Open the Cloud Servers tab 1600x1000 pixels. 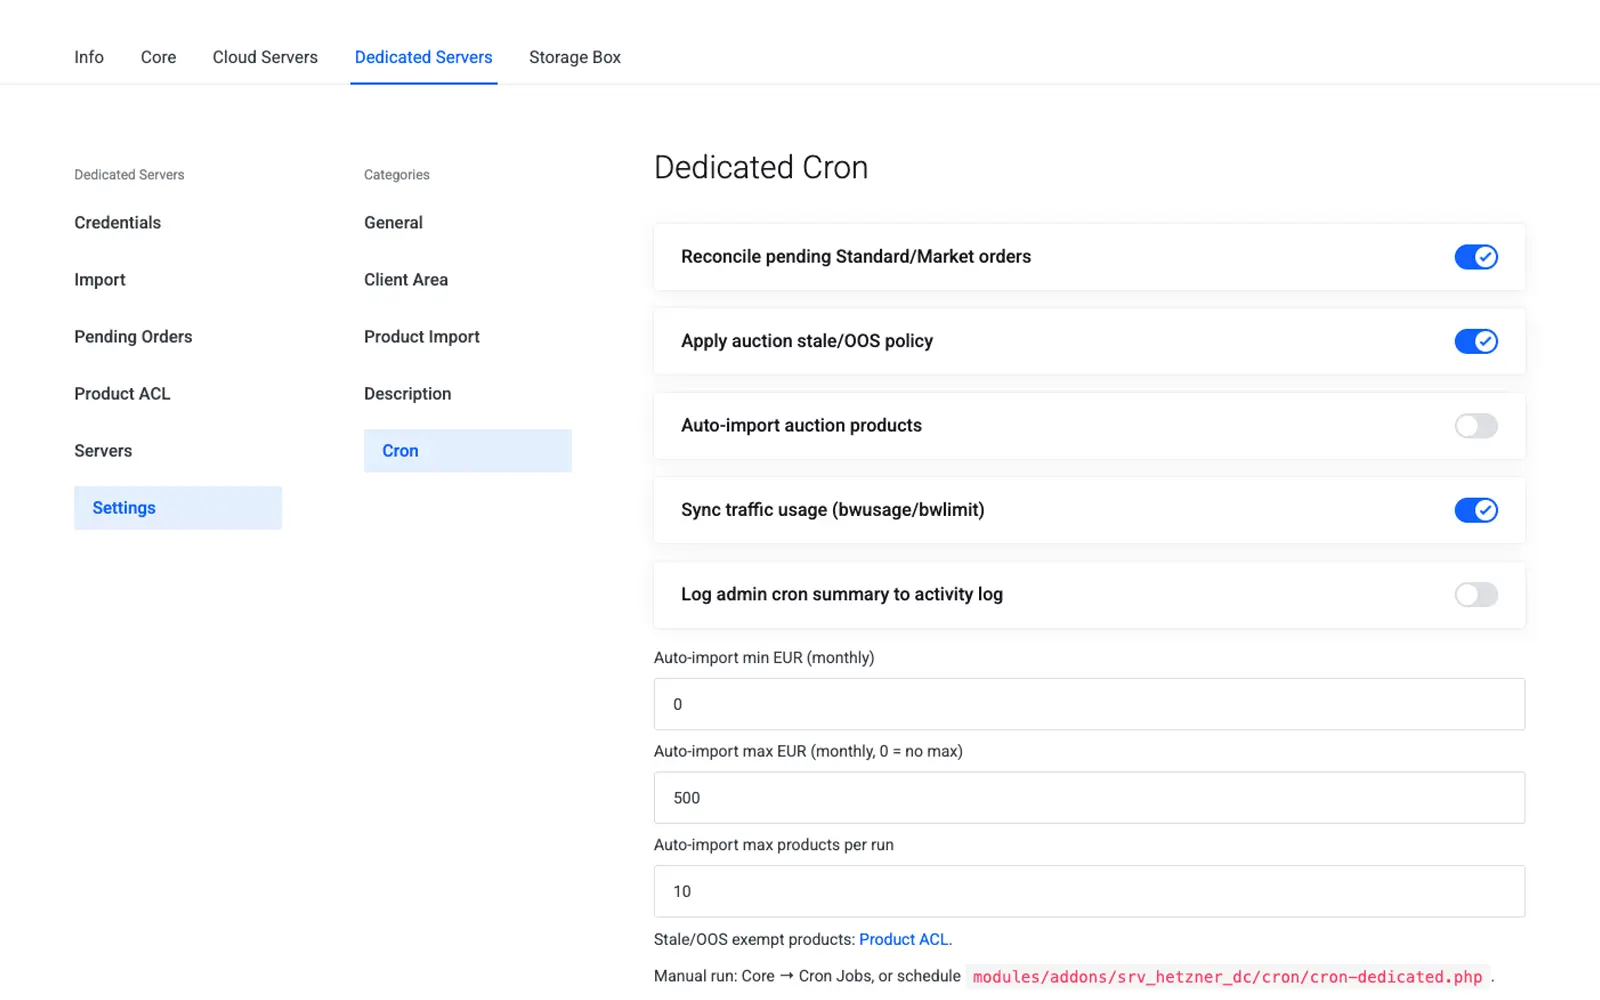(x=265, y=57)
